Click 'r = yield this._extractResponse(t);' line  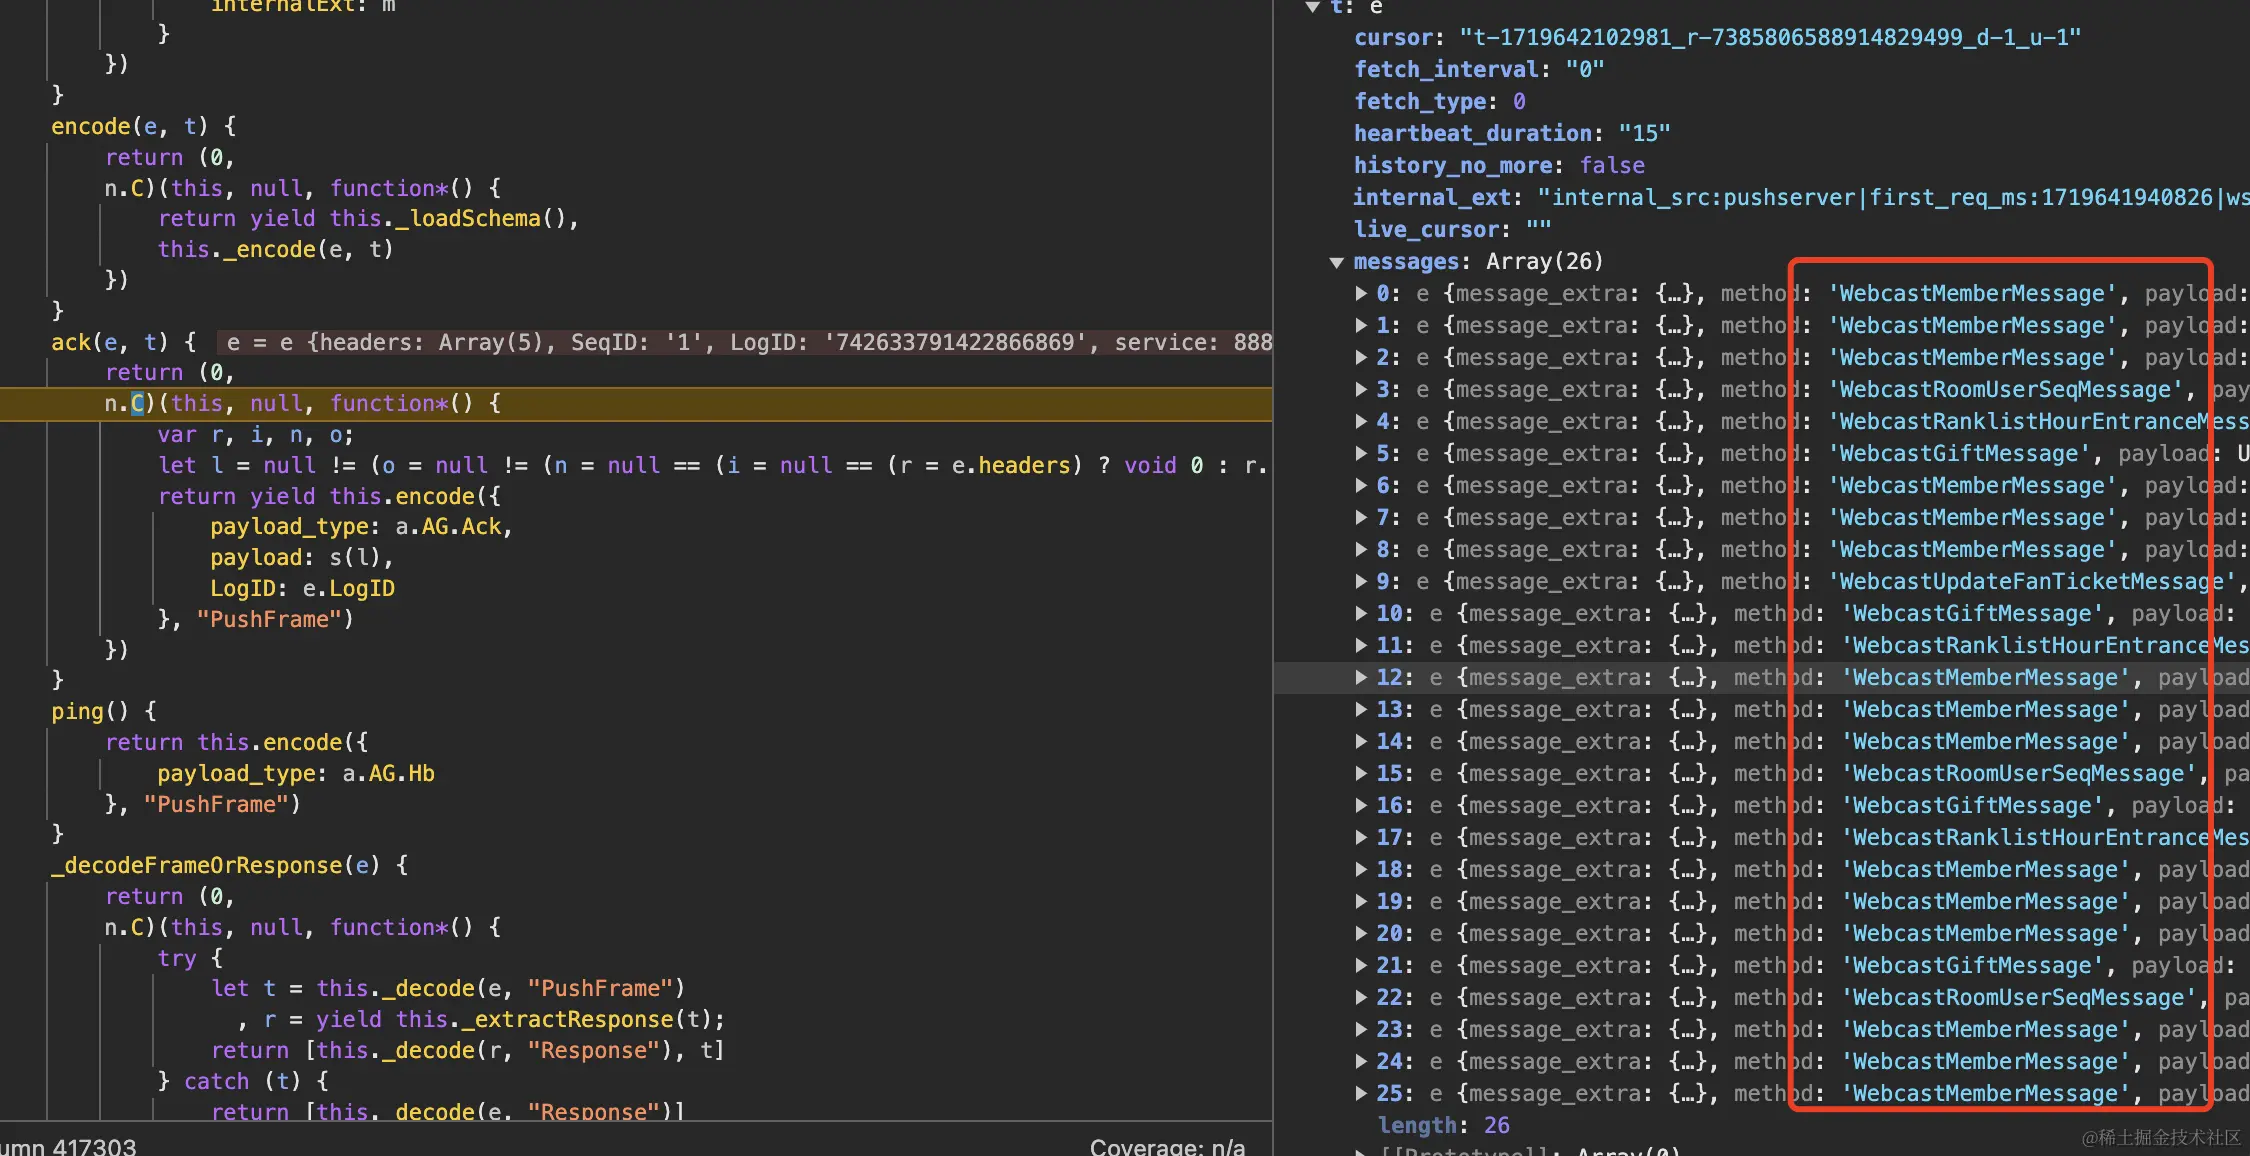494,1020
